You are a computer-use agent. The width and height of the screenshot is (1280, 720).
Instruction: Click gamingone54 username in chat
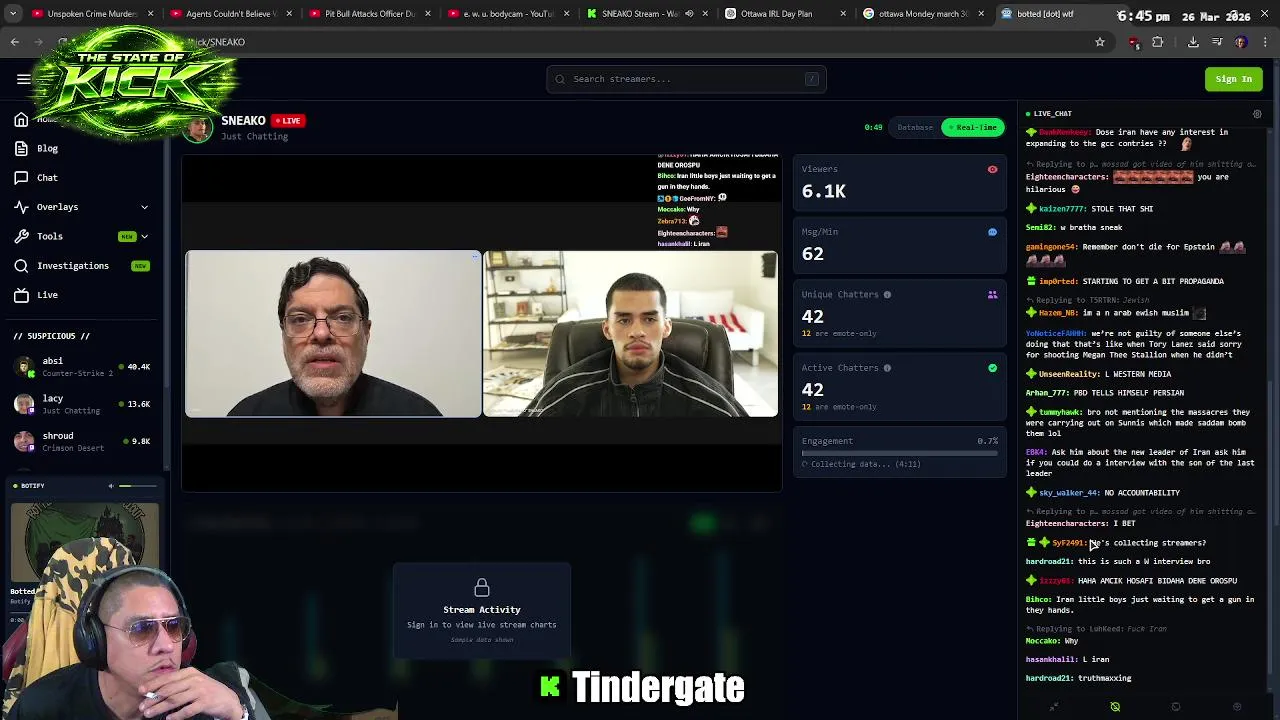coord(1051,247)
